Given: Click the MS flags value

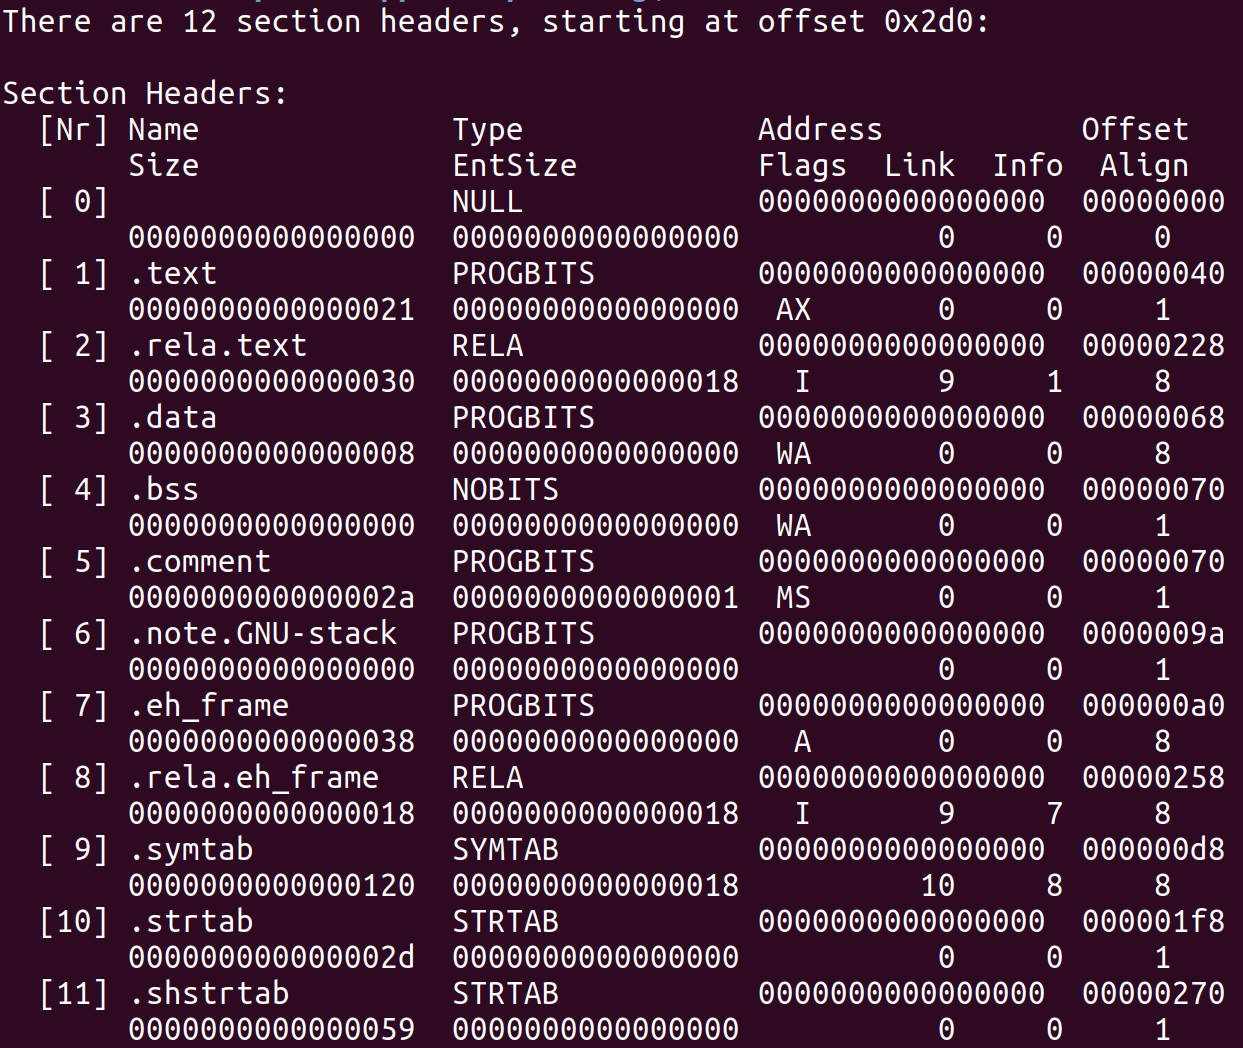Looking at the screenshot, I should click(x=793, y=598).
